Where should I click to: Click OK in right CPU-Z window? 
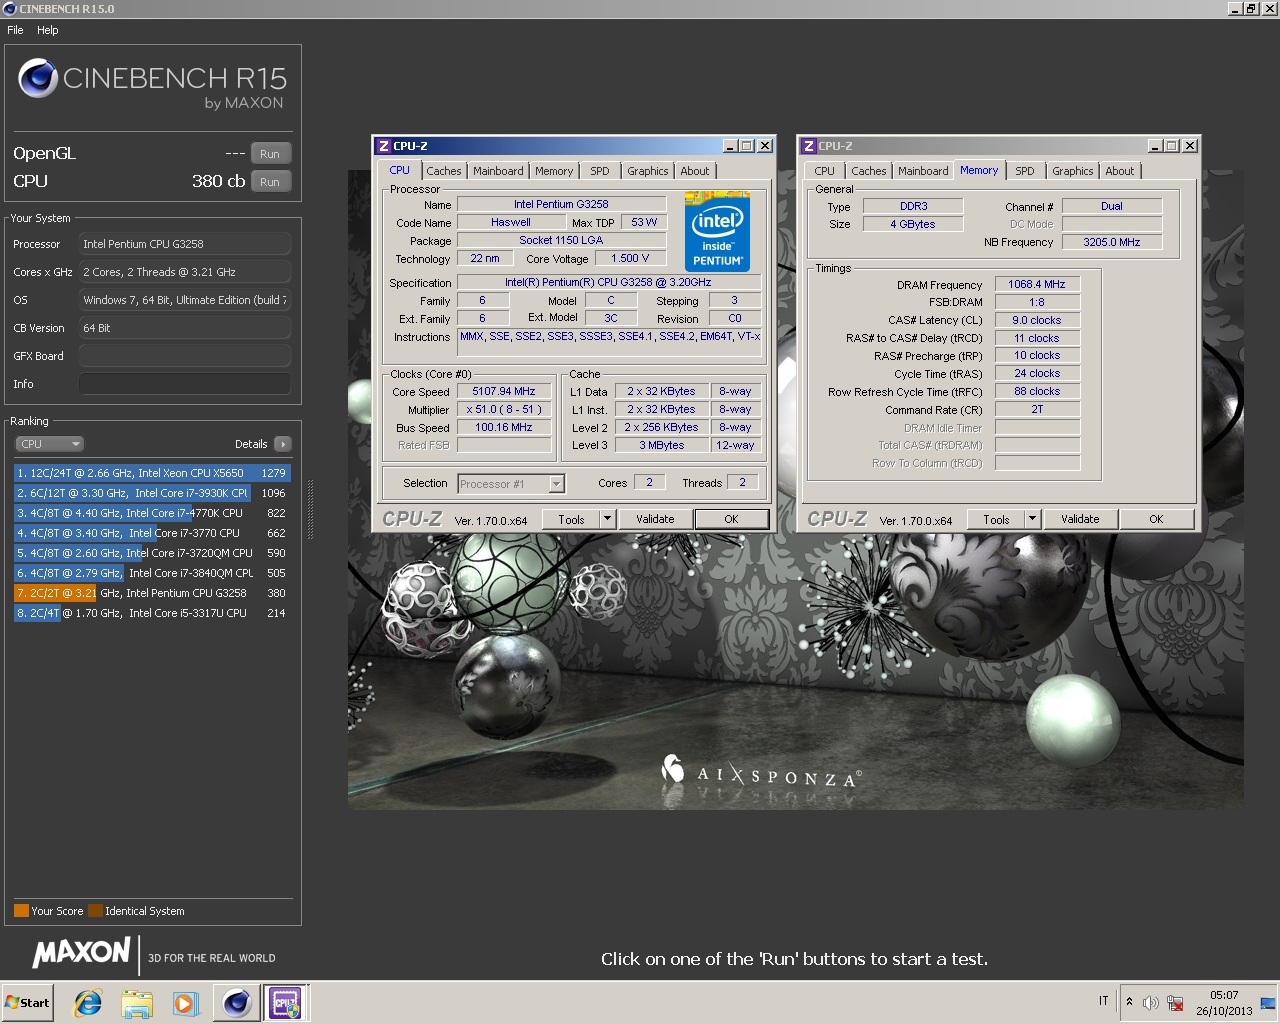point(1156,519)
